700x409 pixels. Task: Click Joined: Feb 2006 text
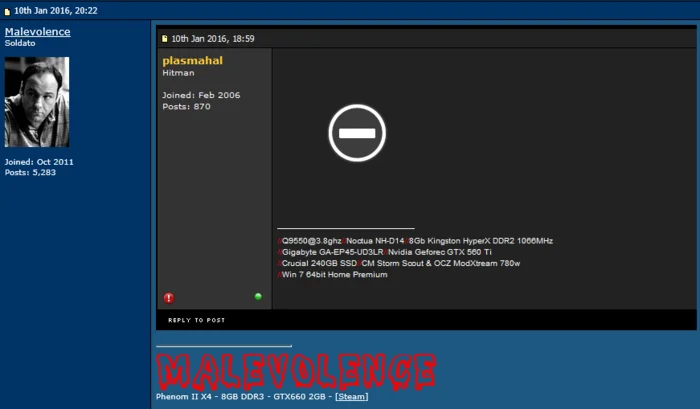201,95
